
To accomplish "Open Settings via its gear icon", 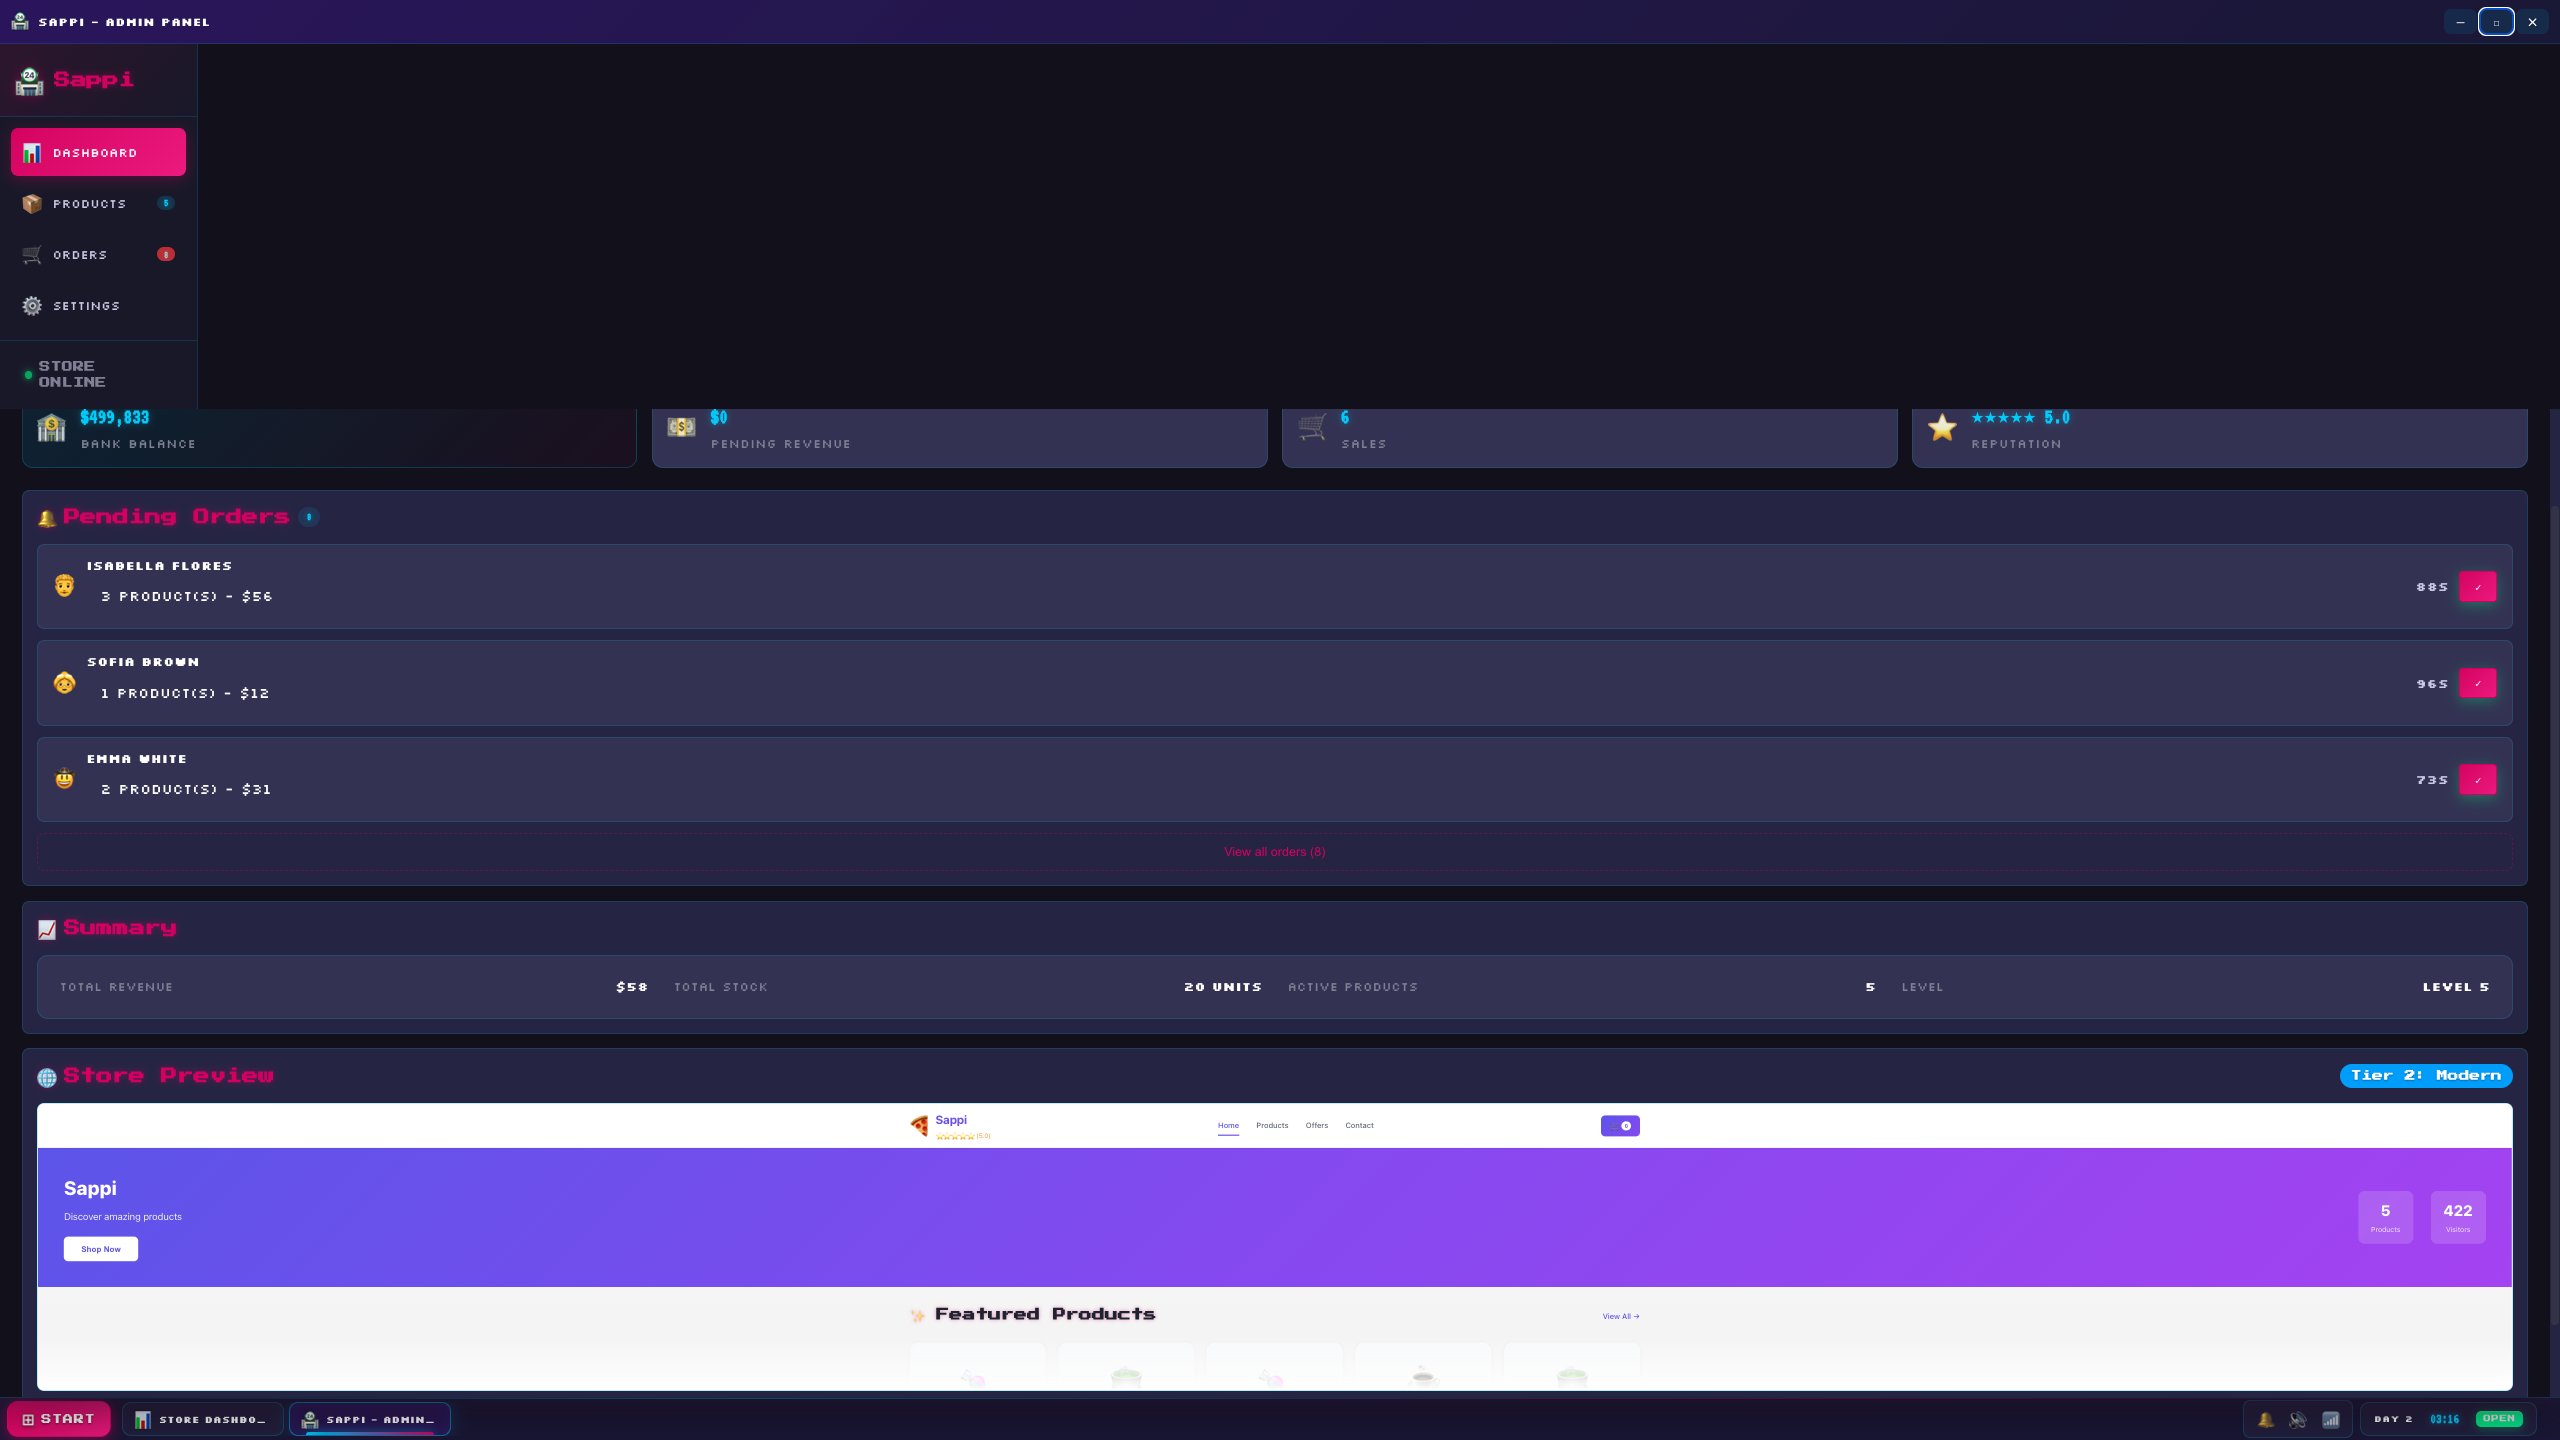I will (x=32, y=306).
